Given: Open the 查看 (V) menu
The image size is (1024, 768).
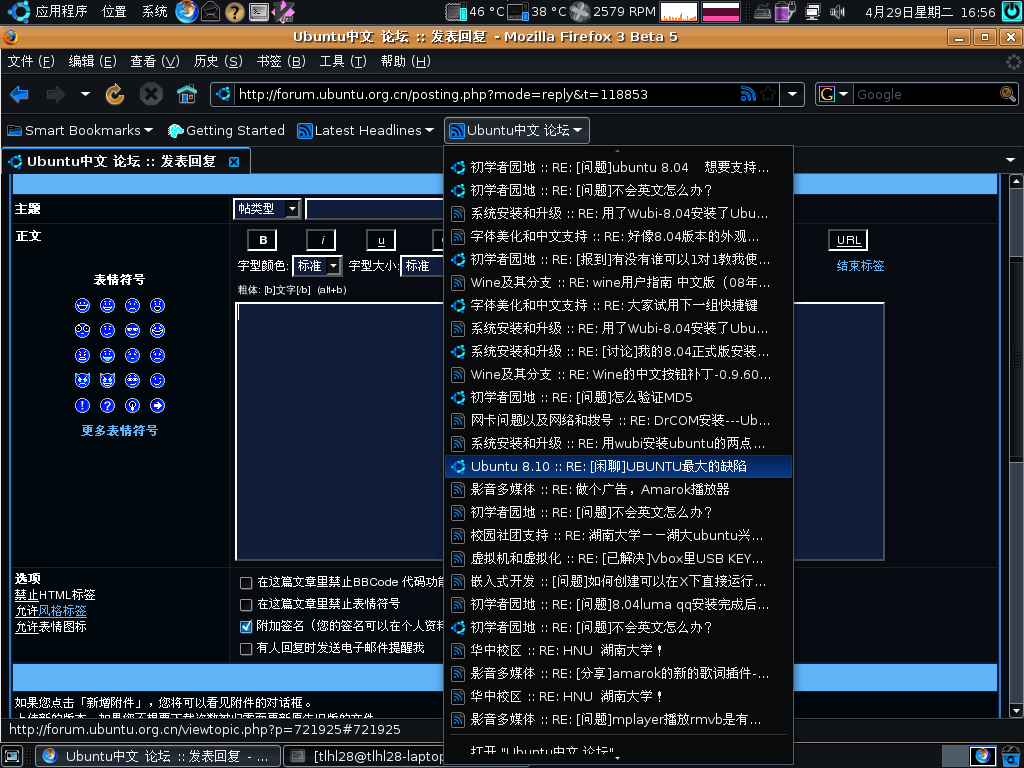Looking at the screenshot, I should [x=154, y=61].
